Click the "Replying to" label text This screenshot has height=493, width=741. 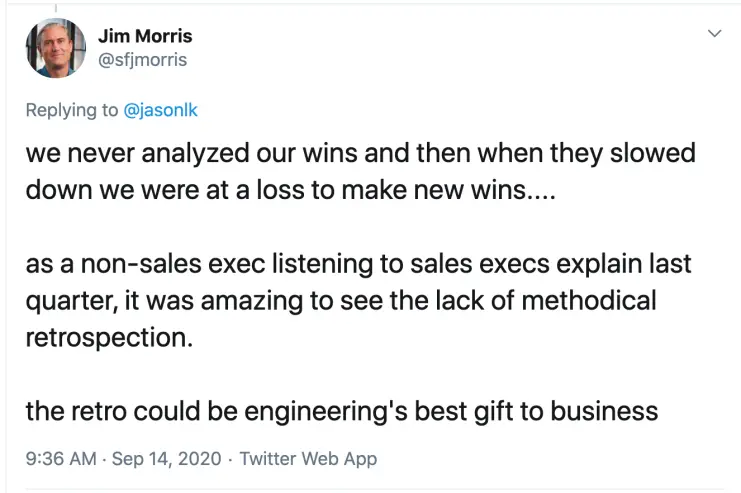point(72,110)
